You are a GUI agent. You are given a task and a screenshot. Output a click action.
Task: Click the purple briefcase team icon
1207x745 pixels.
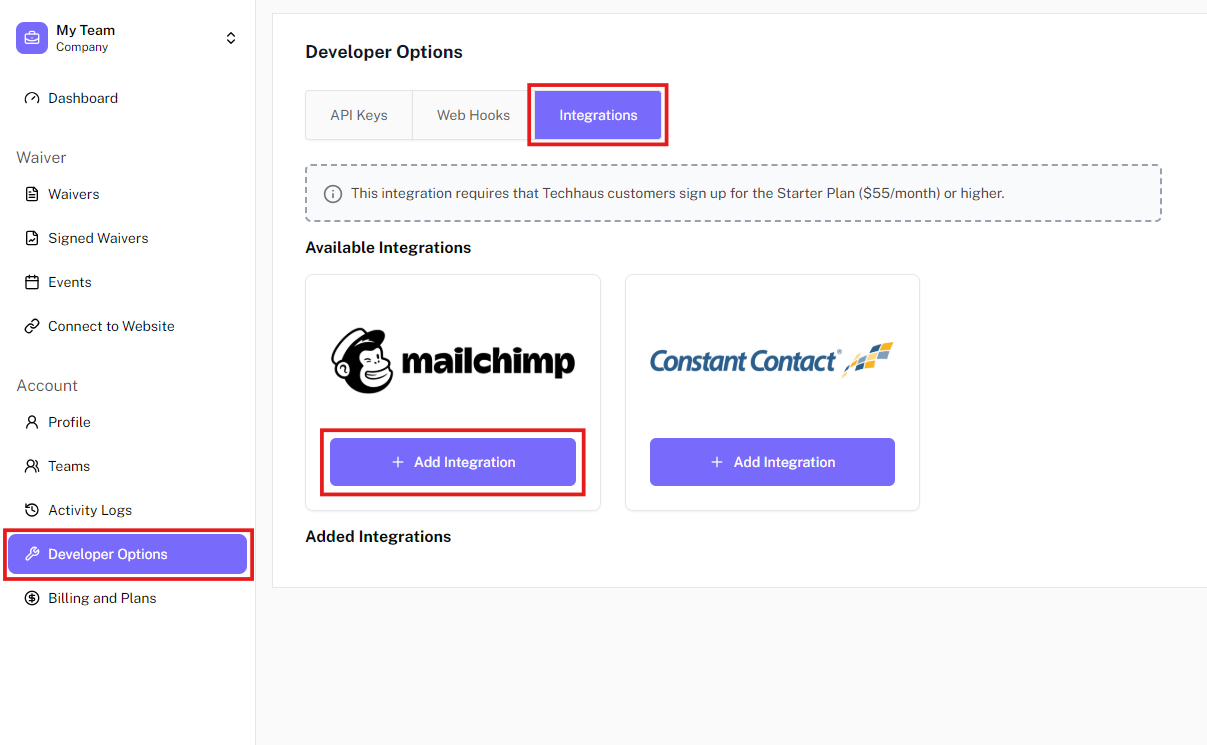coord(32,38)
